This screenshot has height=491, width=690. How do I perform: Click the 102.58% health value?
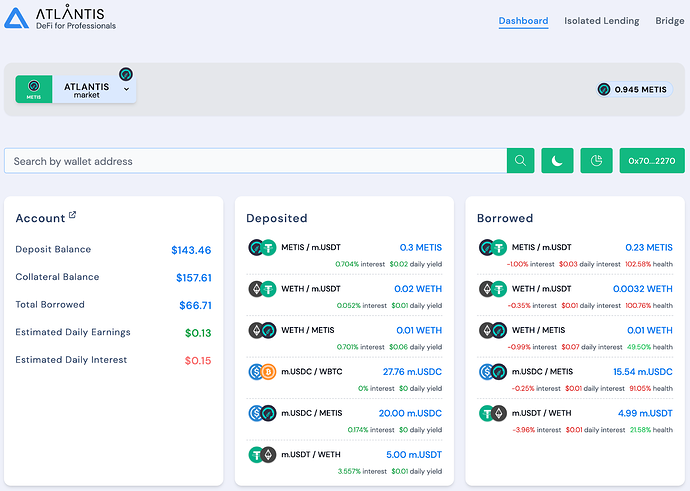click(x=638, y=264)
